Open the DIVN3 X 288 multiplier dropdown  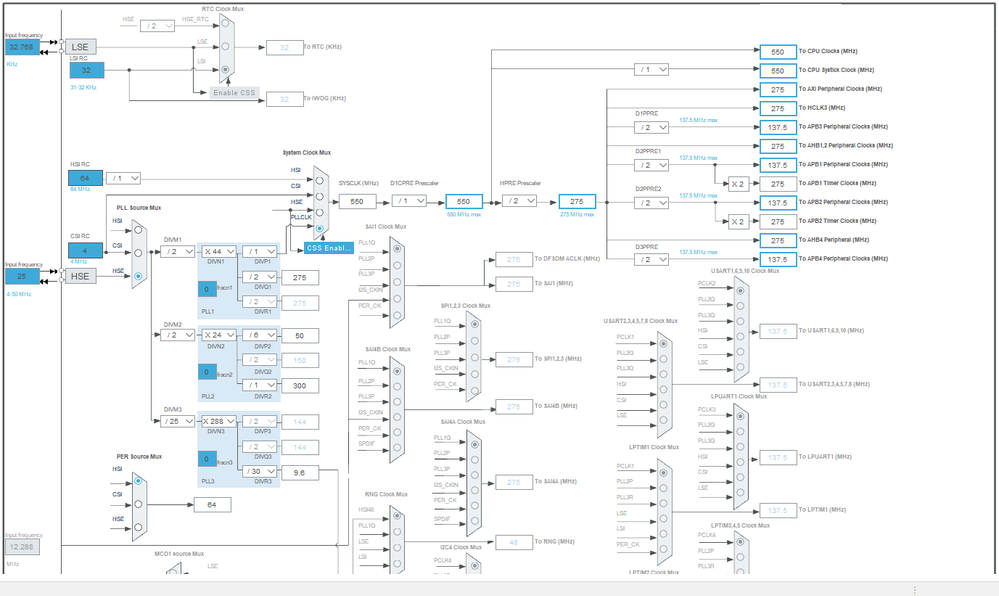(219, 421)
